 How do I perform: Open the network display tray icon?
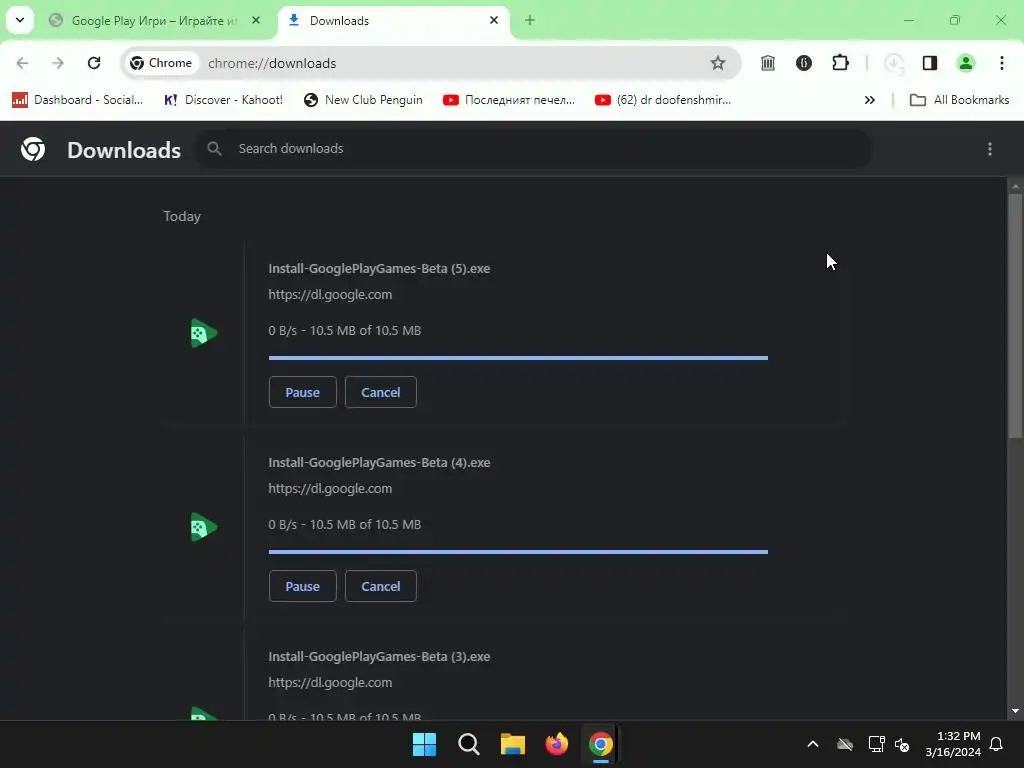click(876, 744)
